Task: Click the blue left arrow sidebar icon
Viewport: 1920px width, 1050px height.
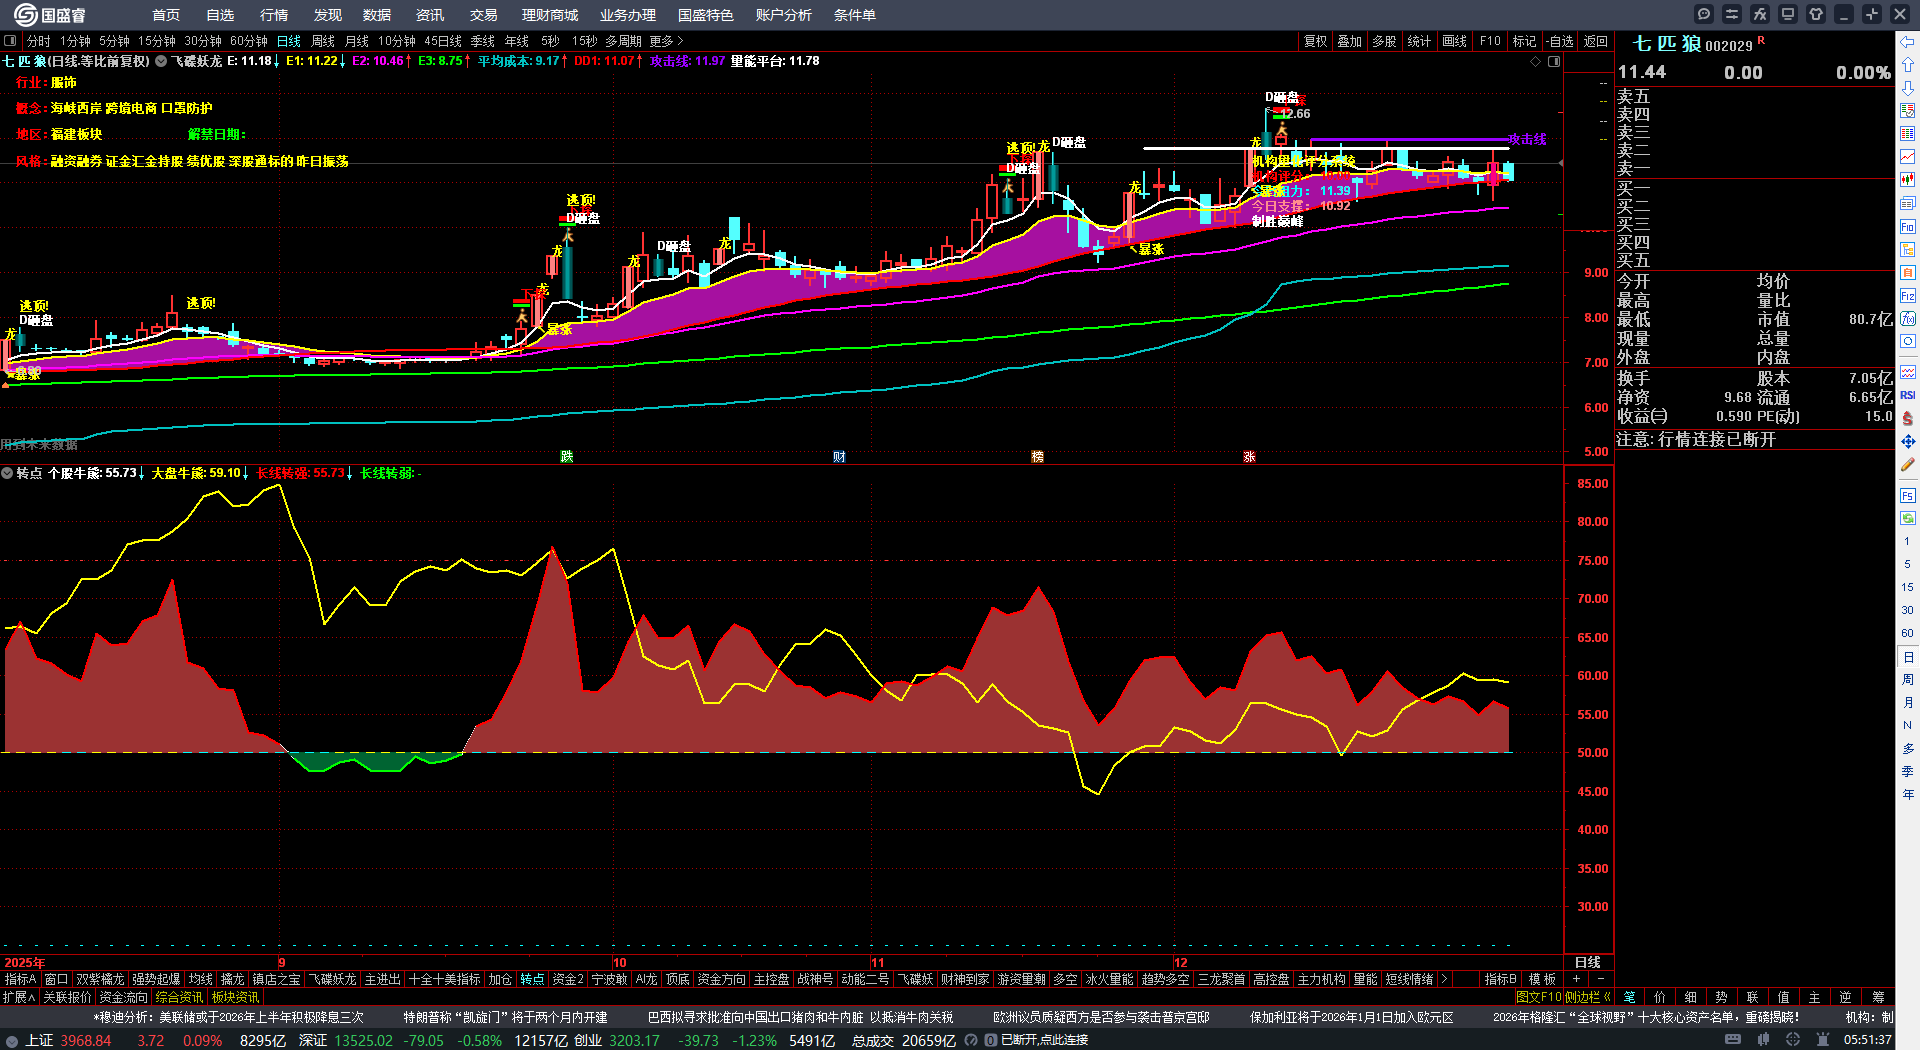Action: coord(1907,42)
